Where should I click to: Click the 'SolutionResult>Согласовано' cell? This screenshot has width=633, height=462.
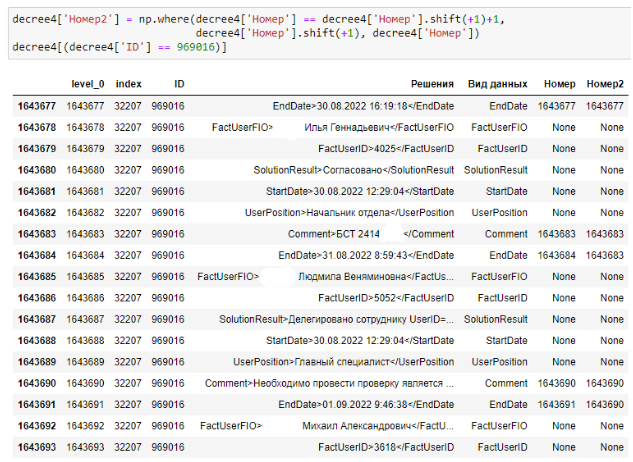(x=379, y=170)
